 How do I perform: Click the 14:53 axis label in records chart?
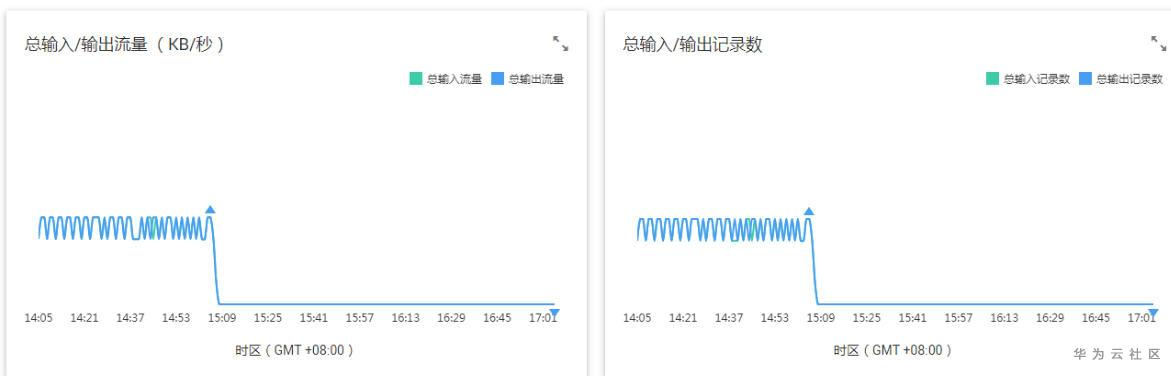(774, 318)
